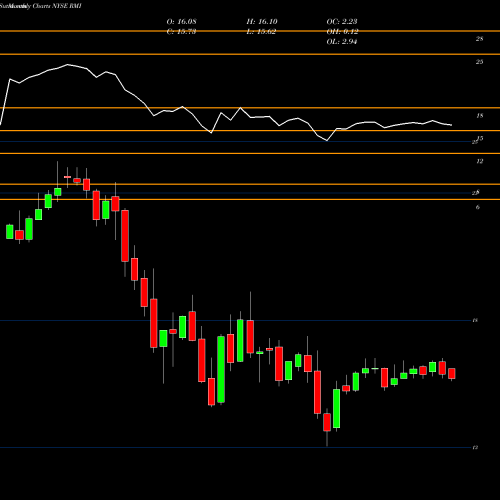Select the 'L: 15.62' low value

coord(261,32)
